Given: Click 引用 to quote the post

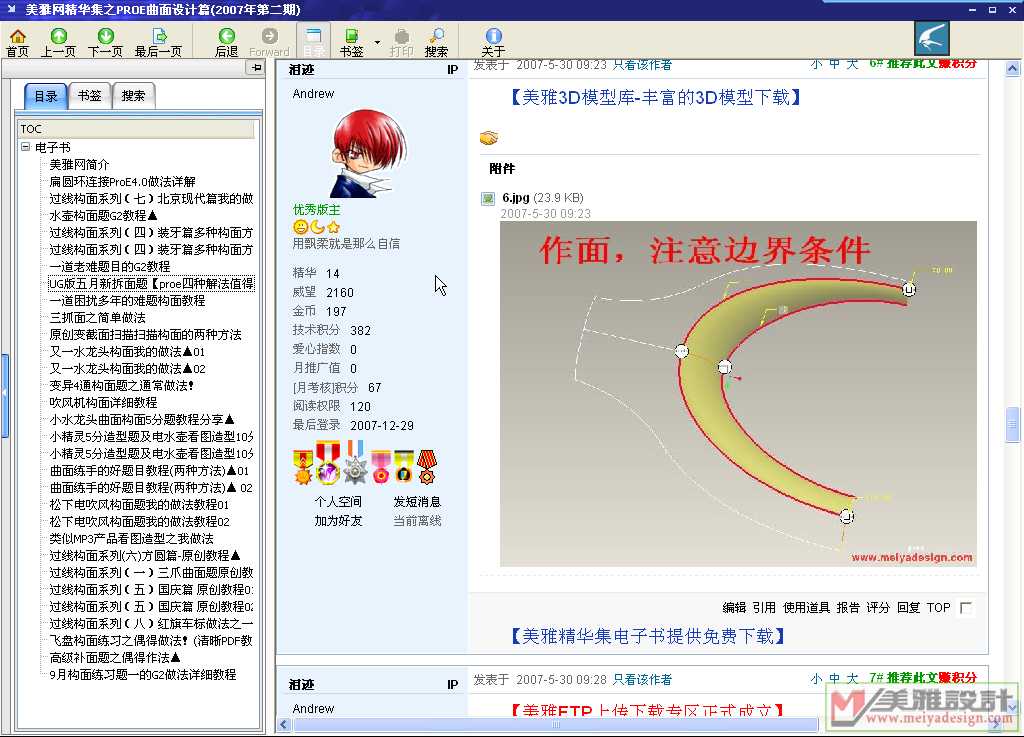Looking at the screenshot, I should click(764, 608).
